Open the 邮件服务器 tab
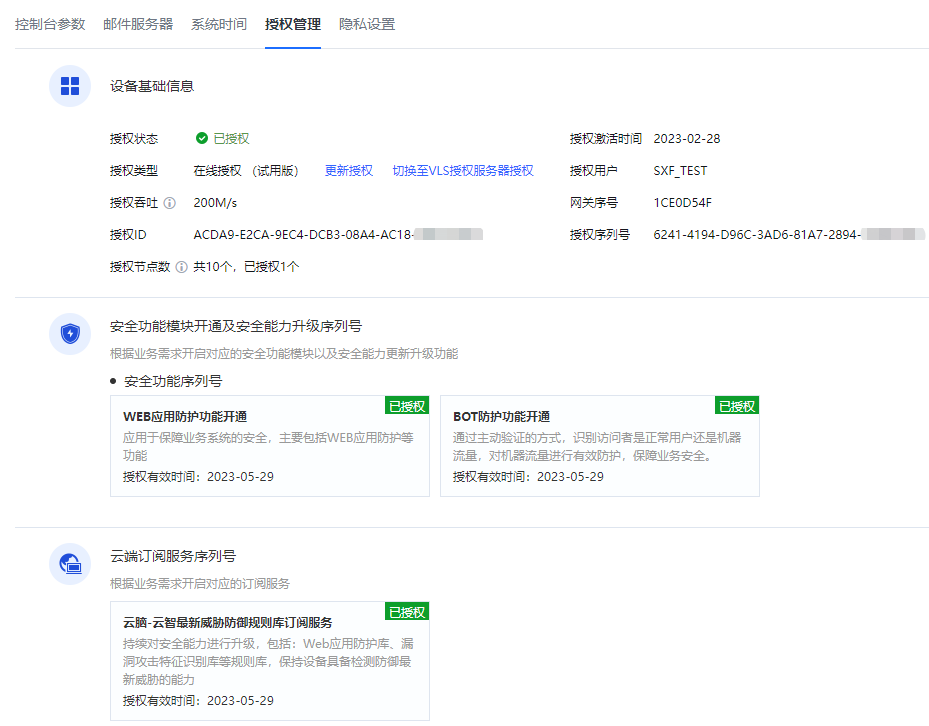This screenshot has width=929, height=726. tap(138, 24)
